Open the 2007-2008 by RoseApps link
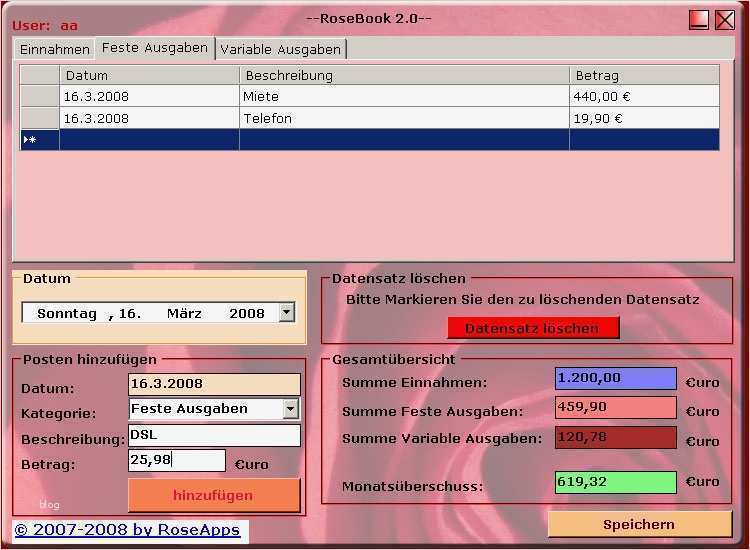This screenshot has width=750, height=550. coord(127,530)
